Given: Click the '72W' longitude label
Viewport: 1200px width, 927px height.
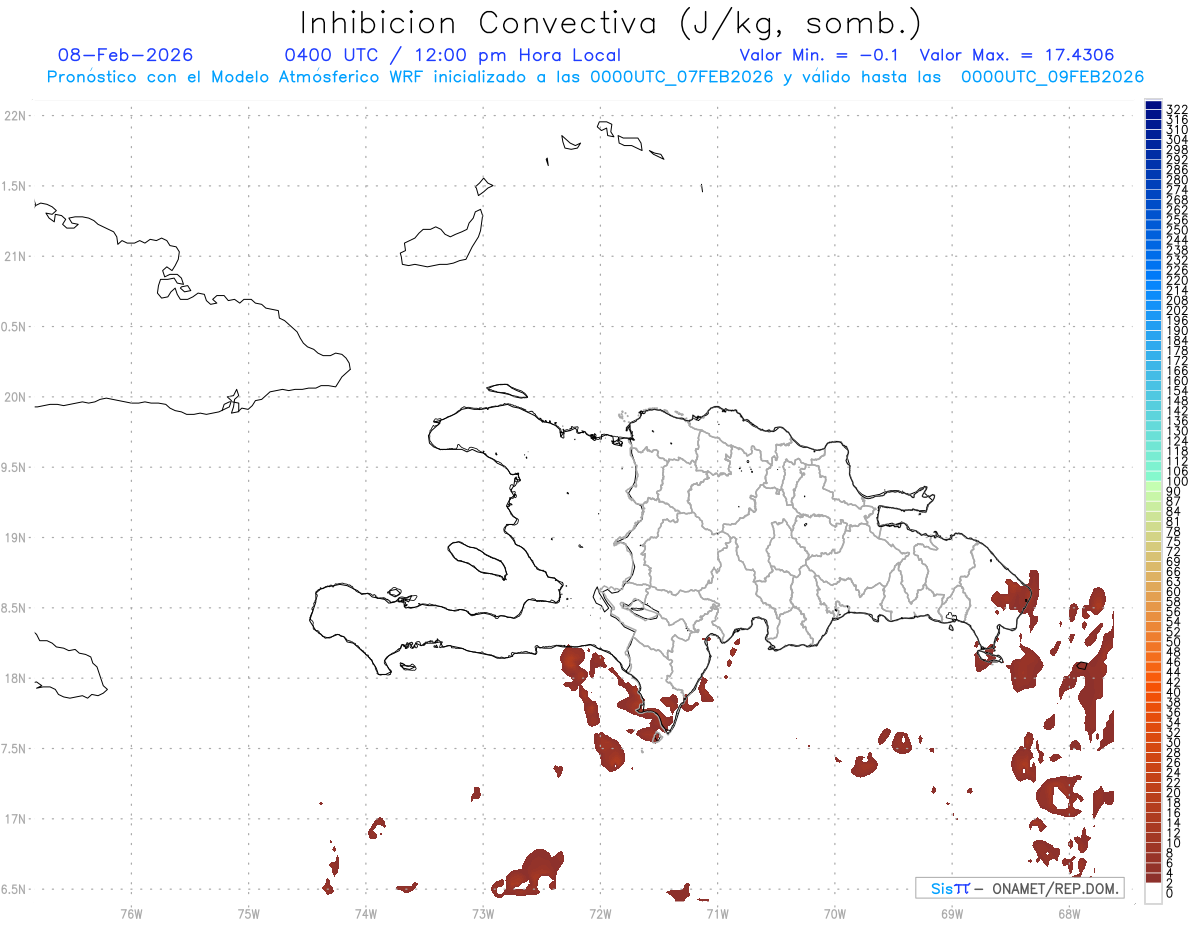Looking at the screenshot, I should click(x=600, y=913).
